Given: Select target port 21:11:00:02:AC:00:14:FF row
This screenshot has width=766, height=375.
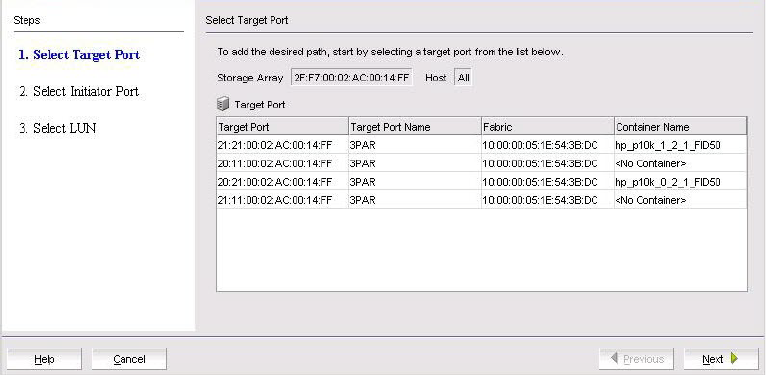Looking at the screenshot, I should pos(482,200).
